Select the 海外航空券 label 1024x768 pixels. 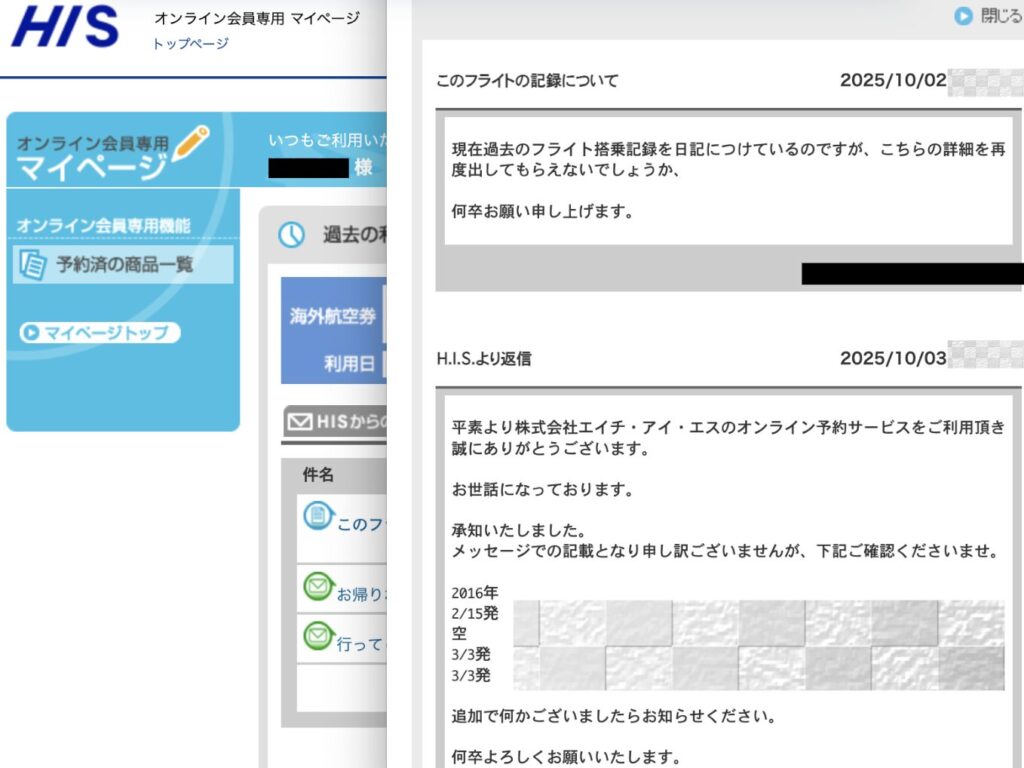pyautogui.click(x=332, y=315)
